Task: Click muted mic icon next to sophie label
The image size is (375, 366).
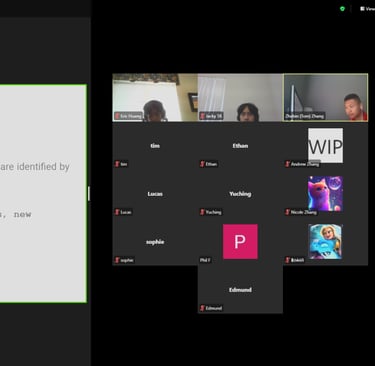Action: tap(117, 260)
